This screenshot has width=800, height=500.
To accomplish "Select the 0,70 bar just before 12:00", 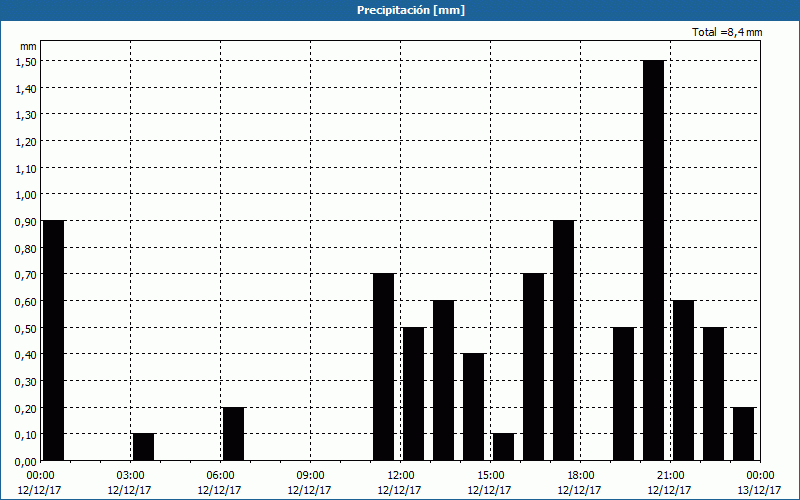I will [384, 367].
